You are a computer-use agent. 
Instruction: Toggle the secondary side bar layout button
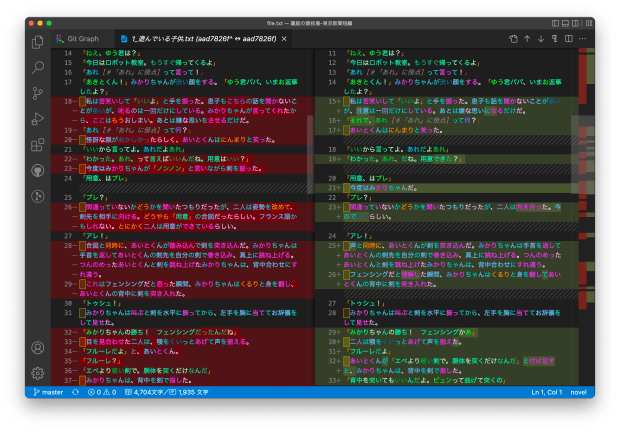click(575, 23)
